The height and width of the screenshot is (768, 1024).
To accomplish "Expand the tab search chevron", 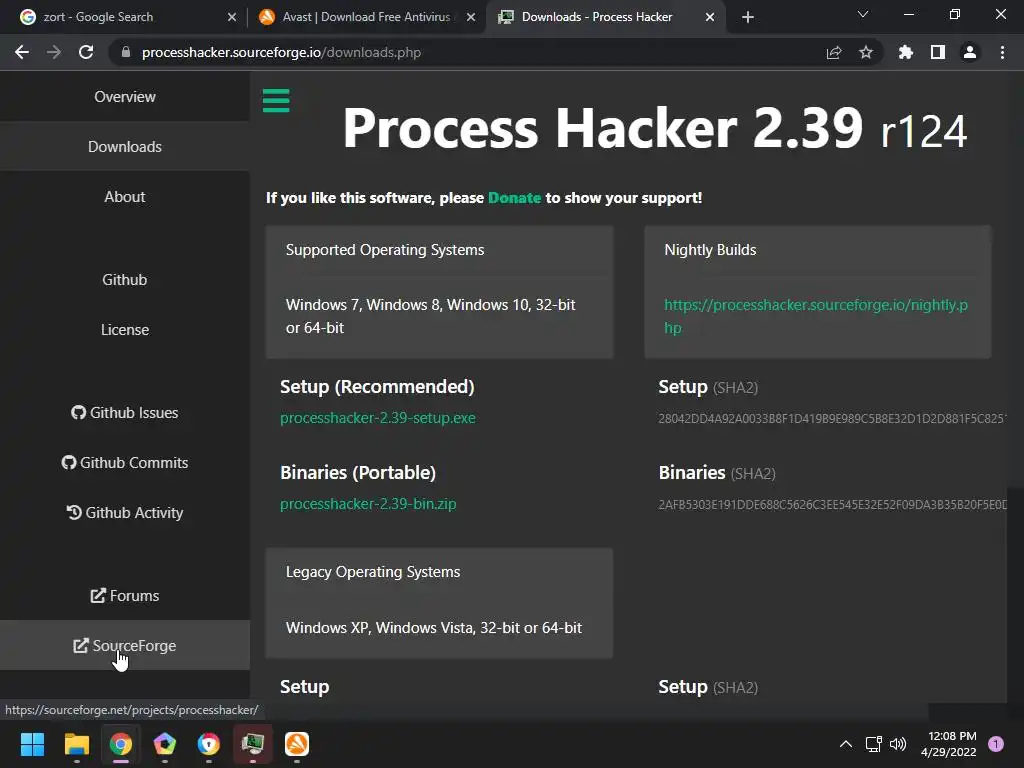I will click(x=863, y=14).
